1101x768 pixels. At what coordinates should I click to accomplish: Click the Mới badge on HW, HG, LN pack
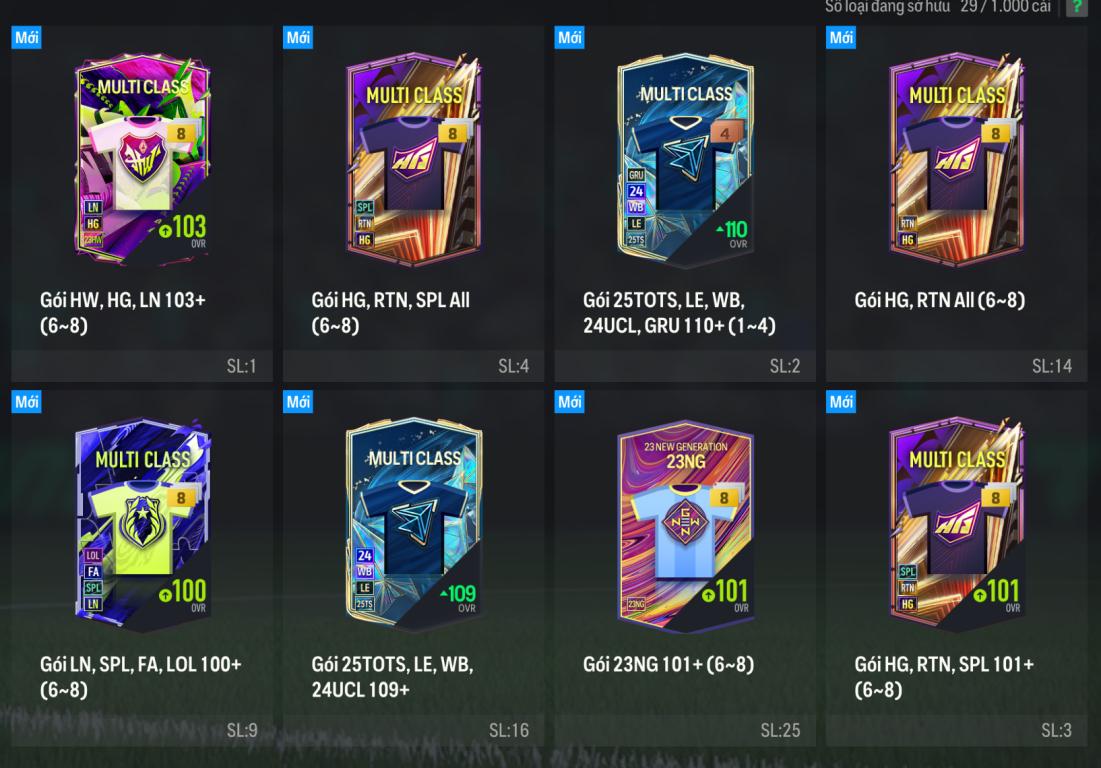pos(27,37)
